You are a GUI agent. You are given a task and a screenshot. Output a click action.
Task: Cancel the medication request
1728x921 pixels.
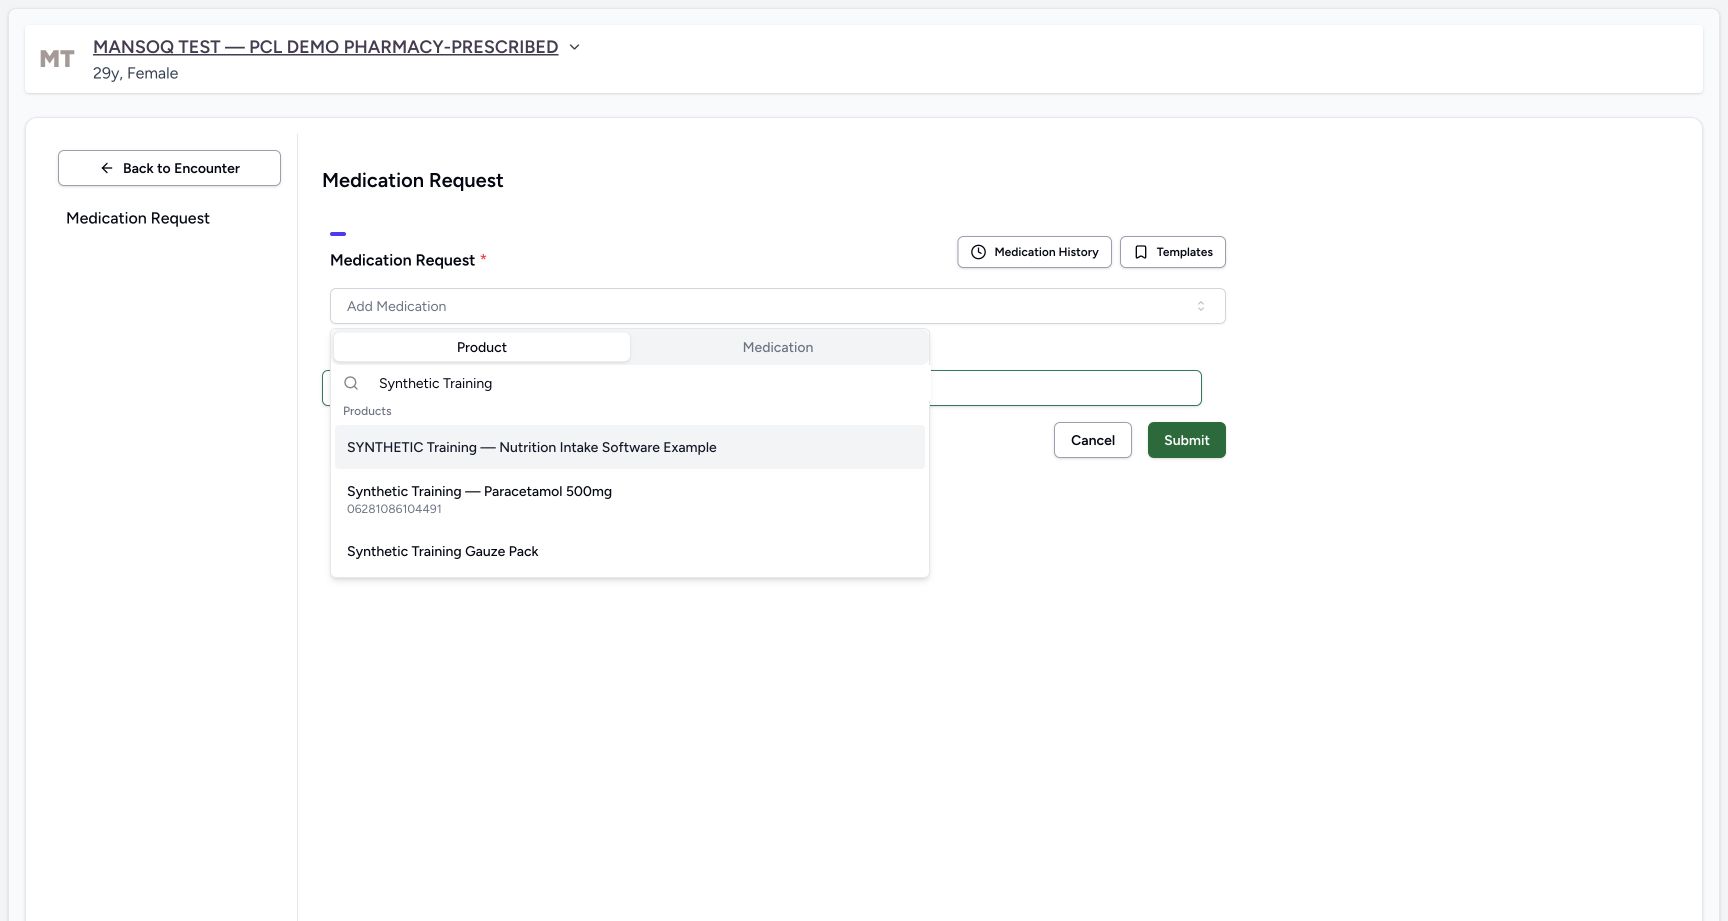point(1092,440)
